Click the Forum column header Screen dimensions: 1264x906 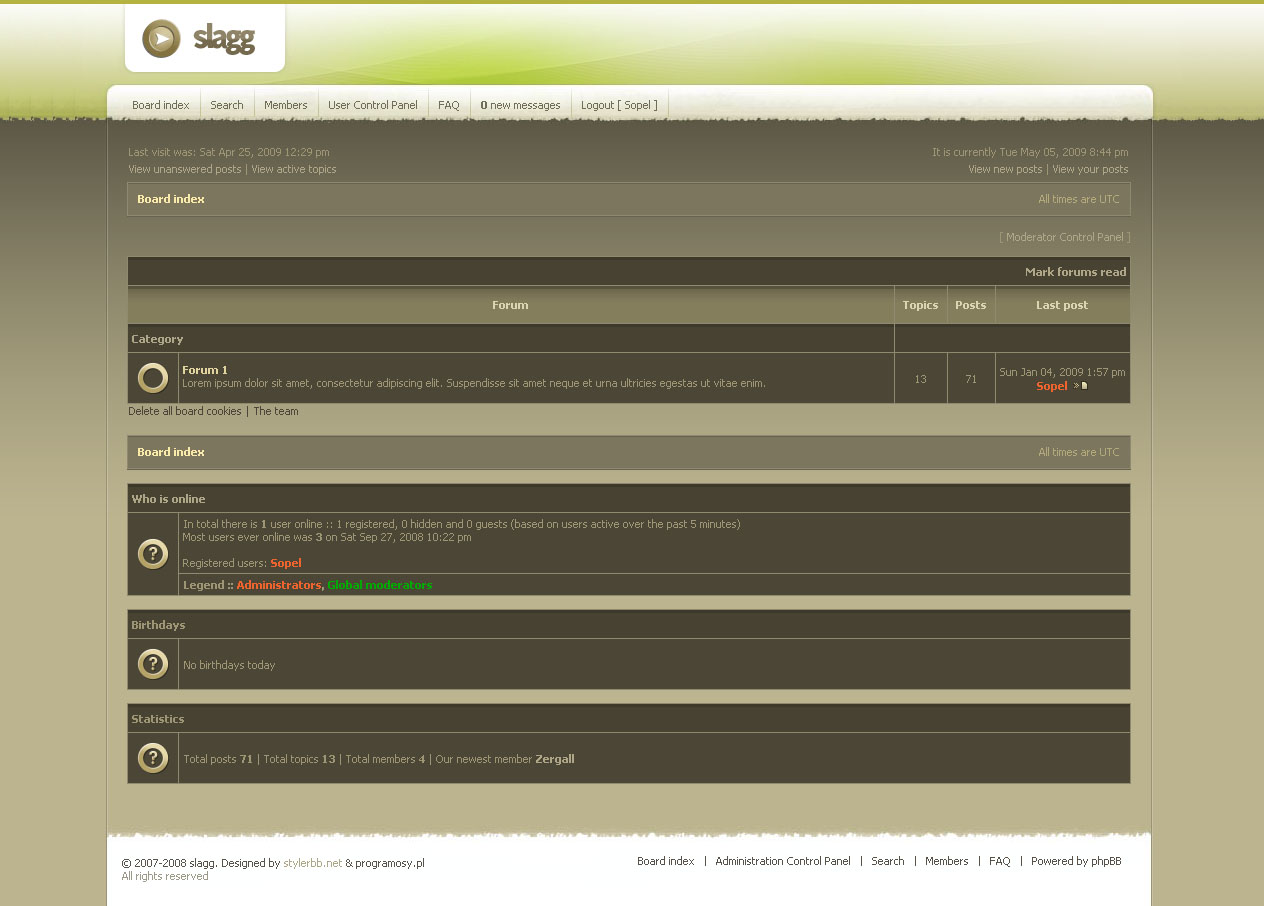coord(510,305)
